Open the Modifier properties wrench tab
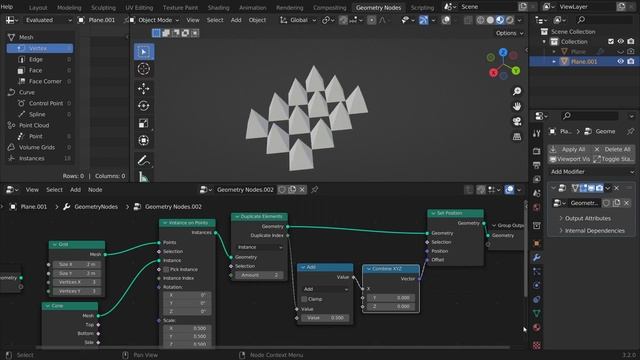Screen dimensions: 640x360 [537, 258]
